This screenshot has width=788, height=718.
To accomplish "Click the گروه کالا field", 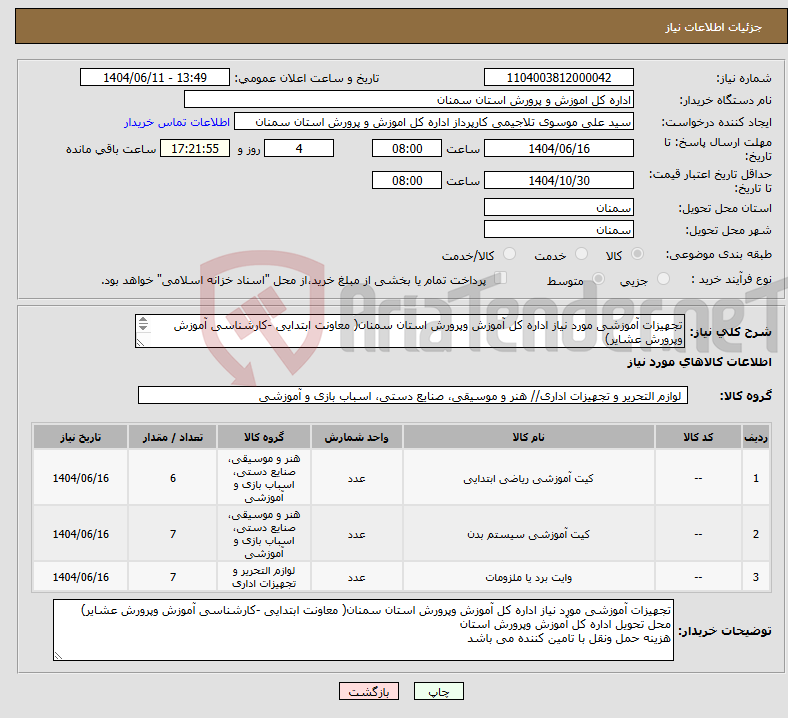I will click(x=413, y=395).
